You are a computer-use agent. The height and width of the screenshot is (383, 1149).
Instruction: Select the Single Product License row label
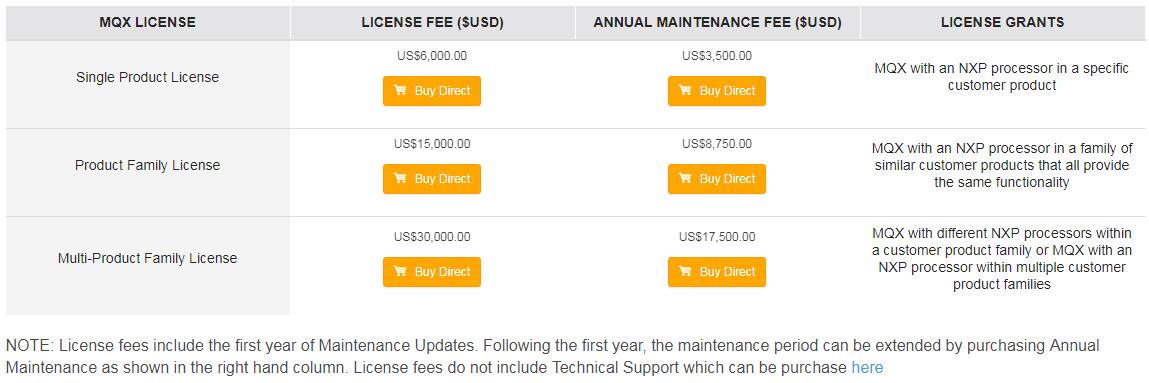pyautogui.click(x=147, y=77)
